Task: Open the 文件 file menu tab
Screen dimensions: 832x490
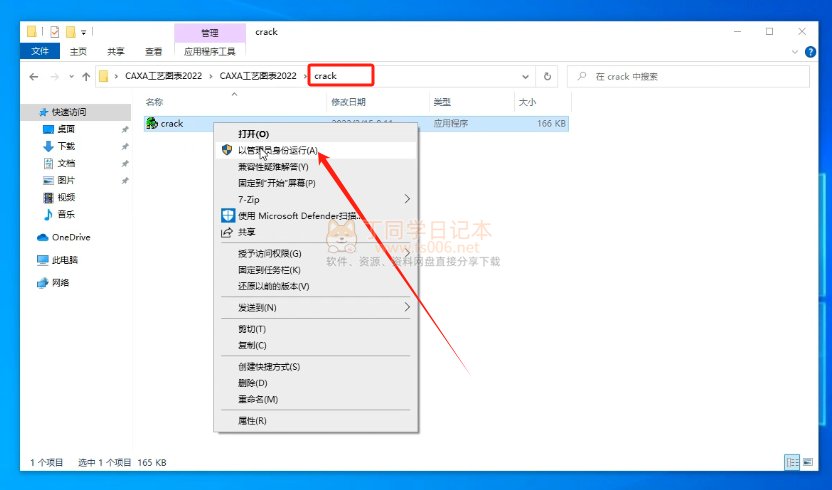Action: [x=40, y=51]
